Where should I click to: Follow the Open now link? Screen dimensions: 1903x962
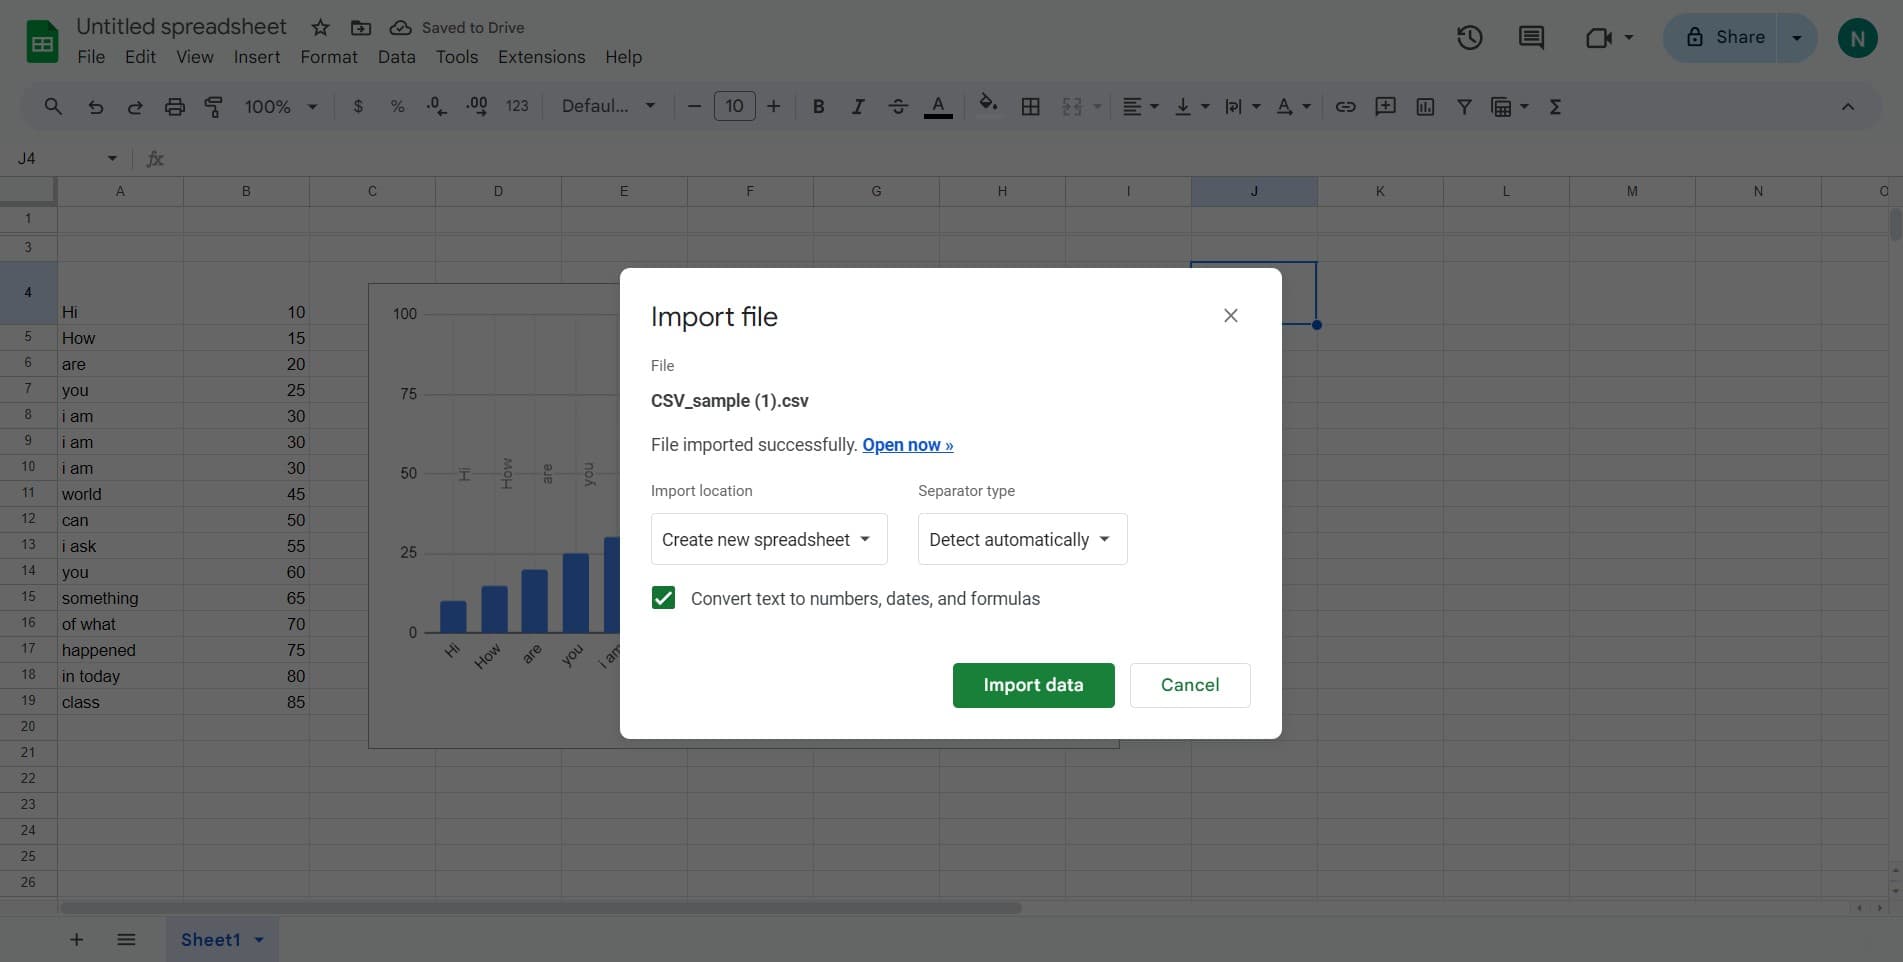pos(906,444)
